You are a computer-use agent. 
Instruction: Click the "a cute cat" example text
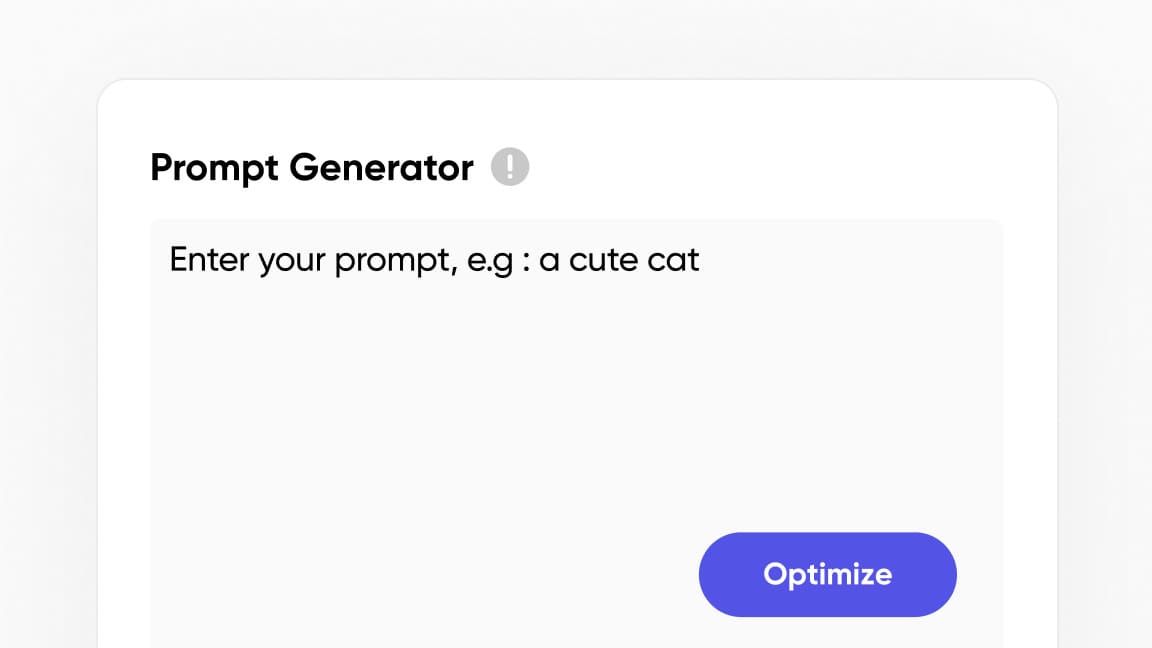pos(619,260)
